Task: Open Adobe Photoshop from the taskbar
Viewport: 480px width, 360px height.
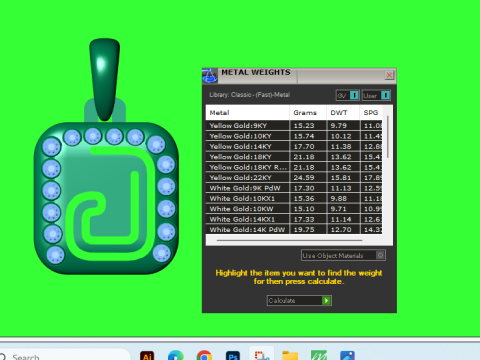Action: tap(233, 355)
